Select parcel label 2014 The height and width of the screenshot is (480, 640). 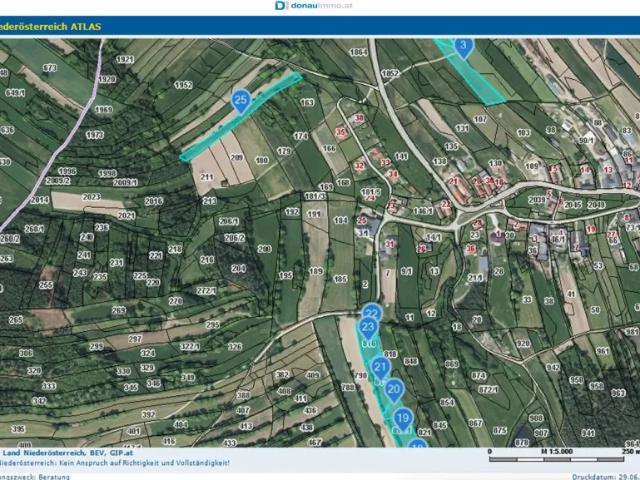pos(40,200)
